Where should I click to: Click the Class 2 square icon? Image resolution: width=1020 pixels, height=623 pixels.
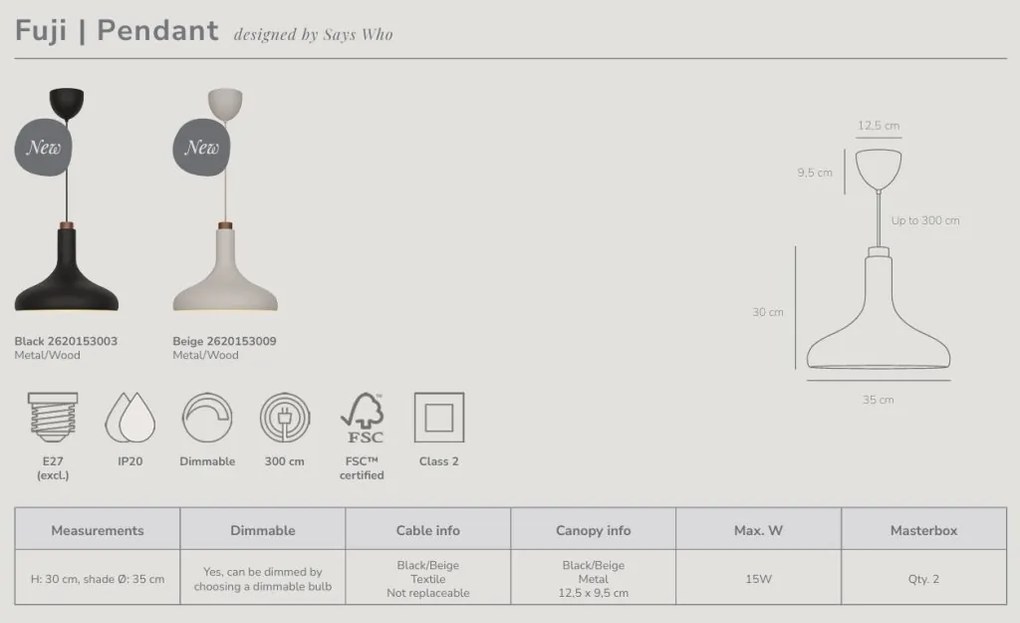439,418
